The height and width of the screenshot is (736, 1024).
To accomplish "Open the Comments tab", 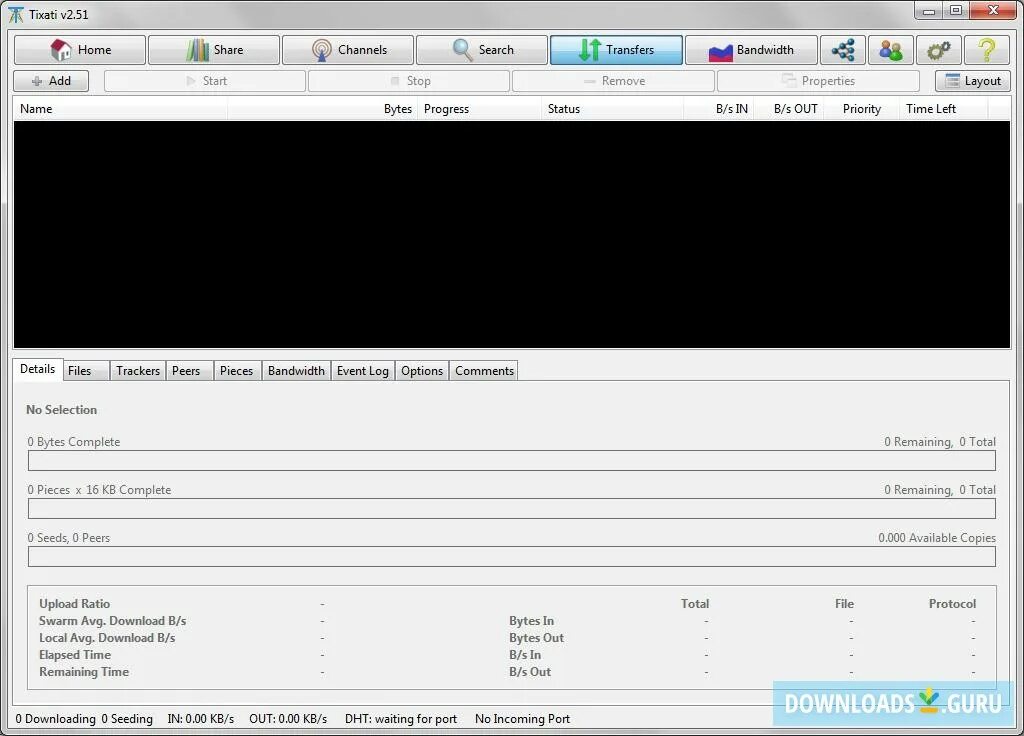I will [x=484, y=371].
